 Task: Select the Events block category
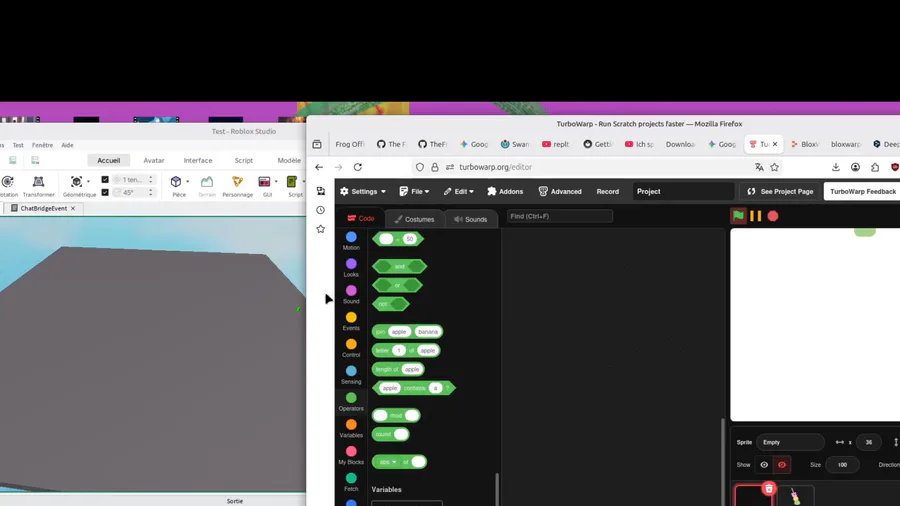351,321
